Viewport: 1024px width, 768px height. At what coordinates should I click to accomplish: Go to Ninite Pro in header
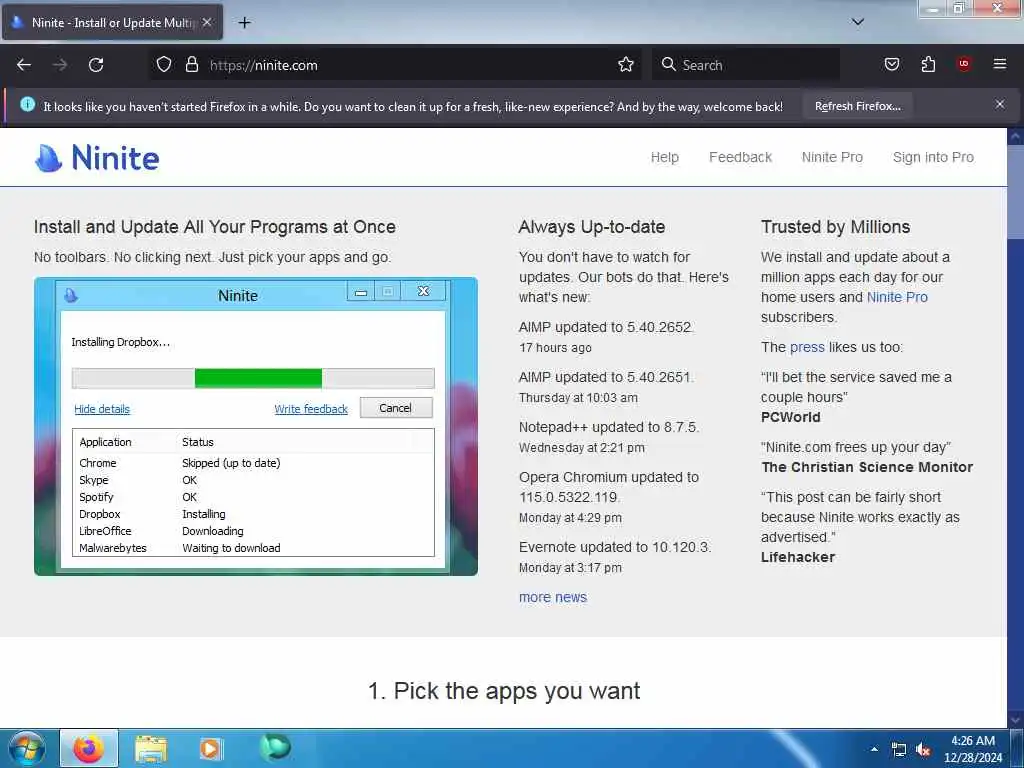coord(832,157)
